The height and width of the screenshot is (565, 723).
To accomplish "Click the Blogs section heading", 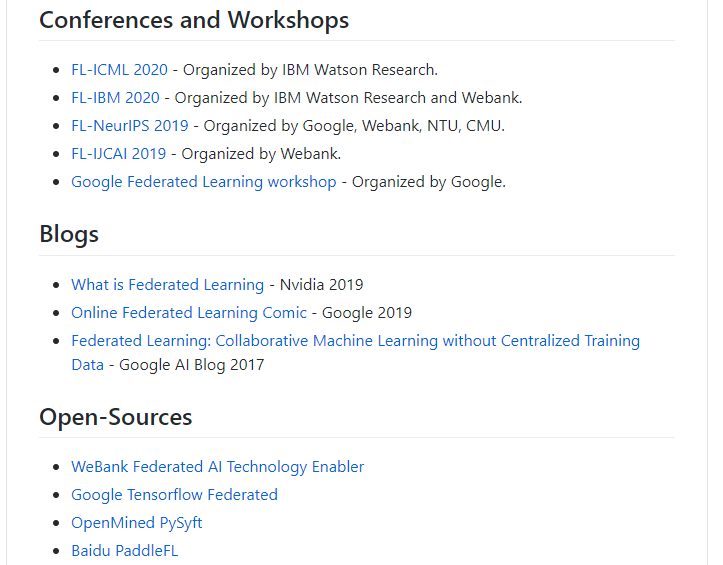I will 69,234.
